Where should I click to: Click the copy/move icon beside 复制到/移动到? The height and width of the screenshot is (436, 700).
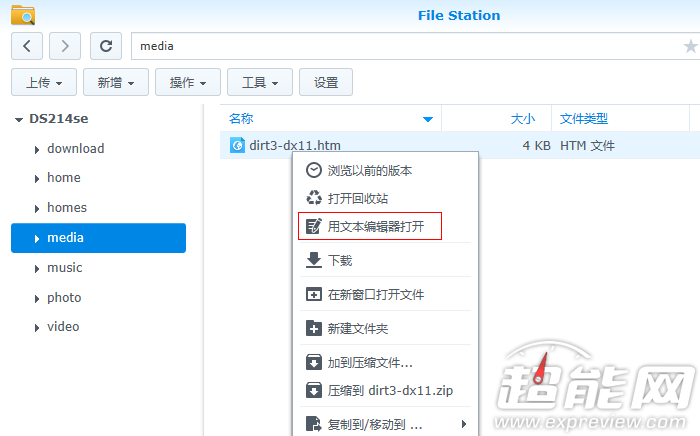(x=313, y=424)
